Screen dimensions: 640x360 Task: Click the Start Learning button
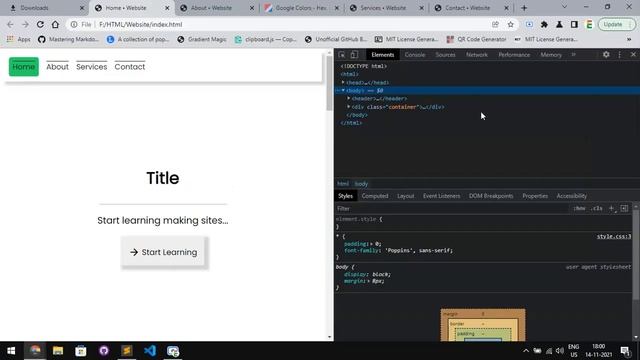163,252
